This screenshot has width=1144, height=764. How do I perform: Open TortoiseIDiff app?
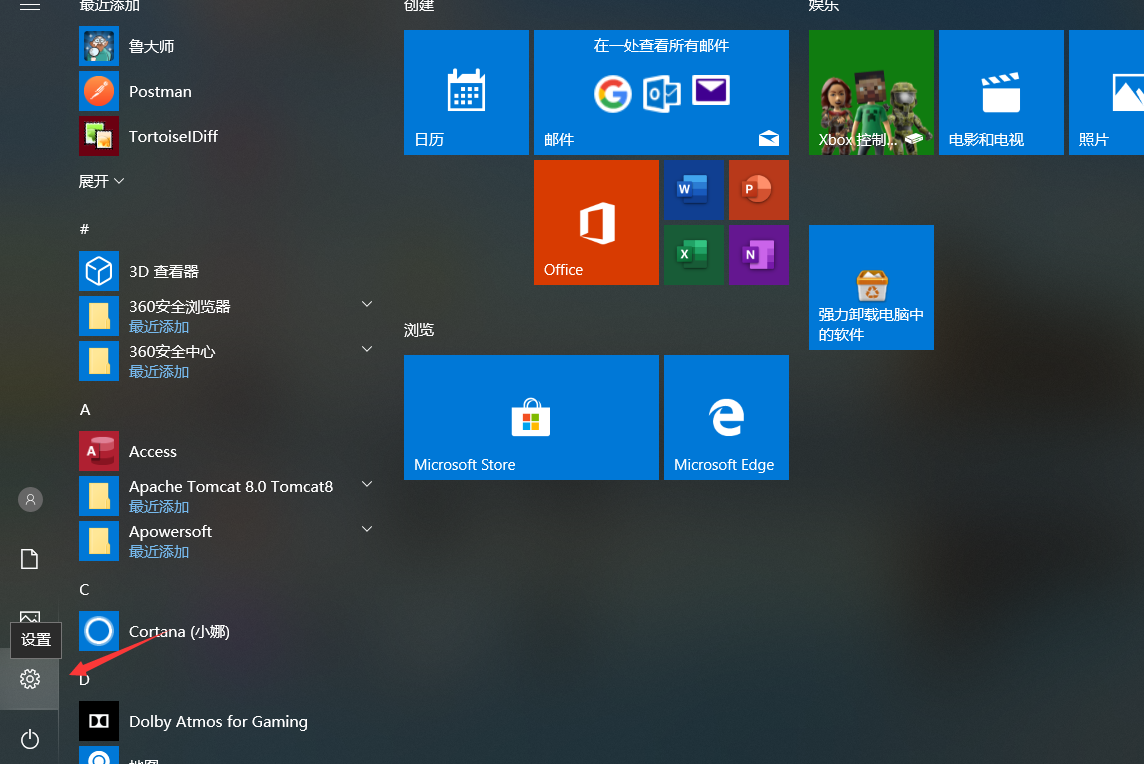[173, 136]
